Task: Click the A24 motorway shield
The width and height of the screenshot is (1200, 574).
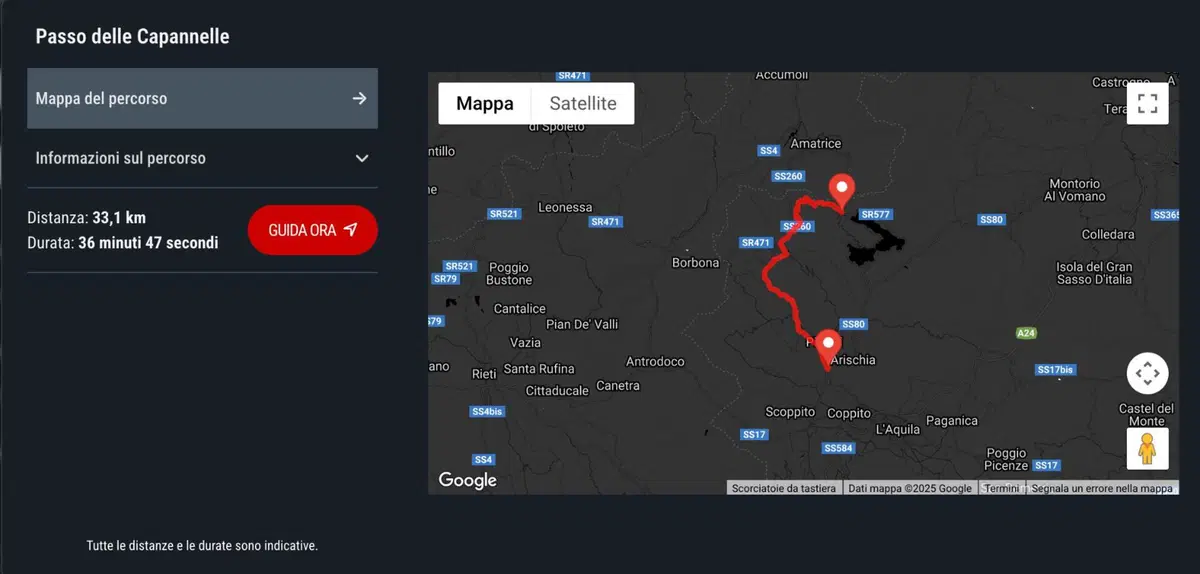Action: point(1025,332)
